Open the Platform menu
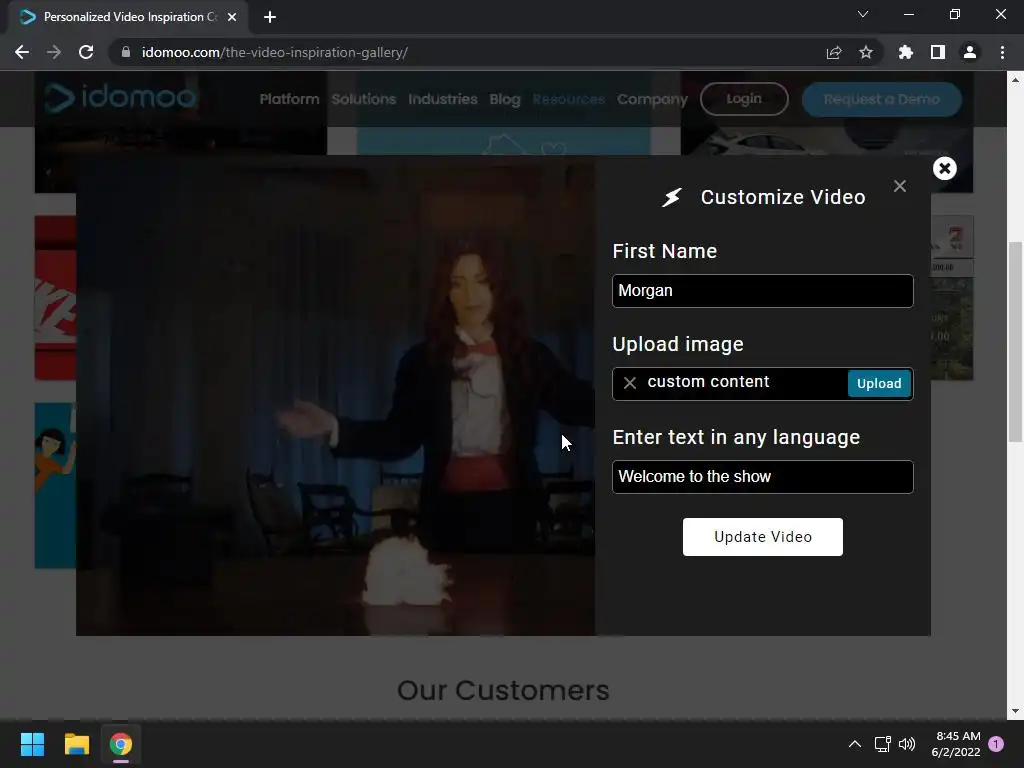 point(289,99)
